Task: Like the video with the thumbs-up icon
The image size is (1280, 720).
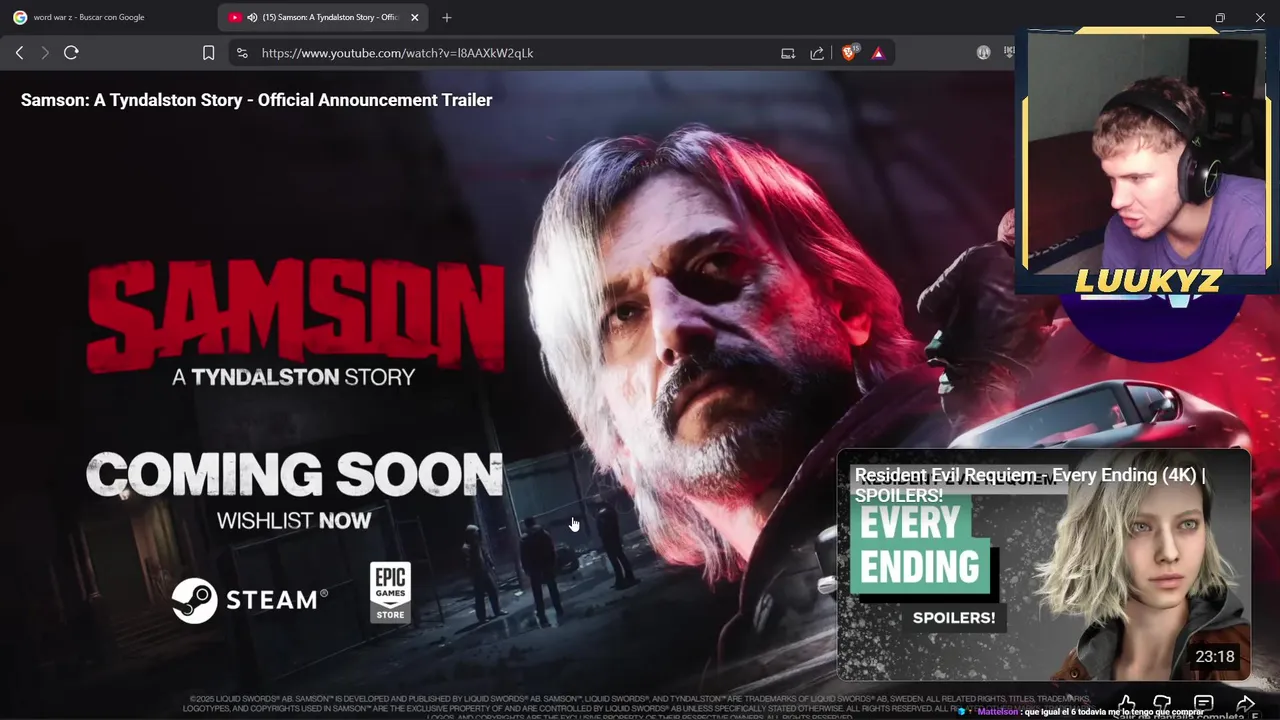Action: [1127, 704]
